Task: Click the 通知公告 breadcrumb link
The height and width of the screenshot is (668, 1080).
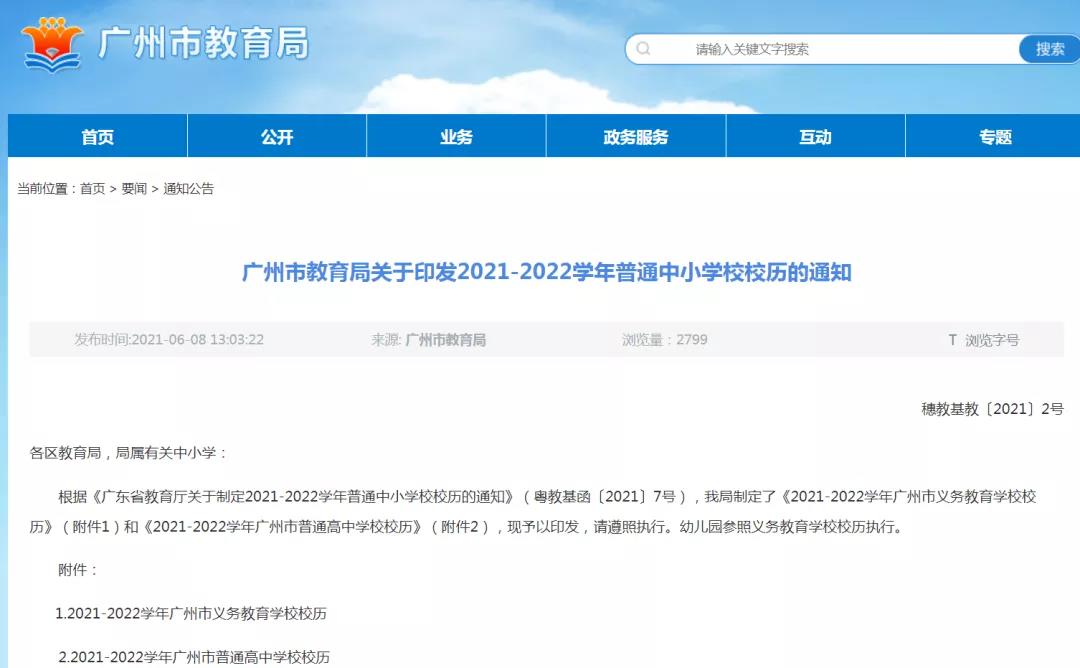Action: [x=189, y=189]
